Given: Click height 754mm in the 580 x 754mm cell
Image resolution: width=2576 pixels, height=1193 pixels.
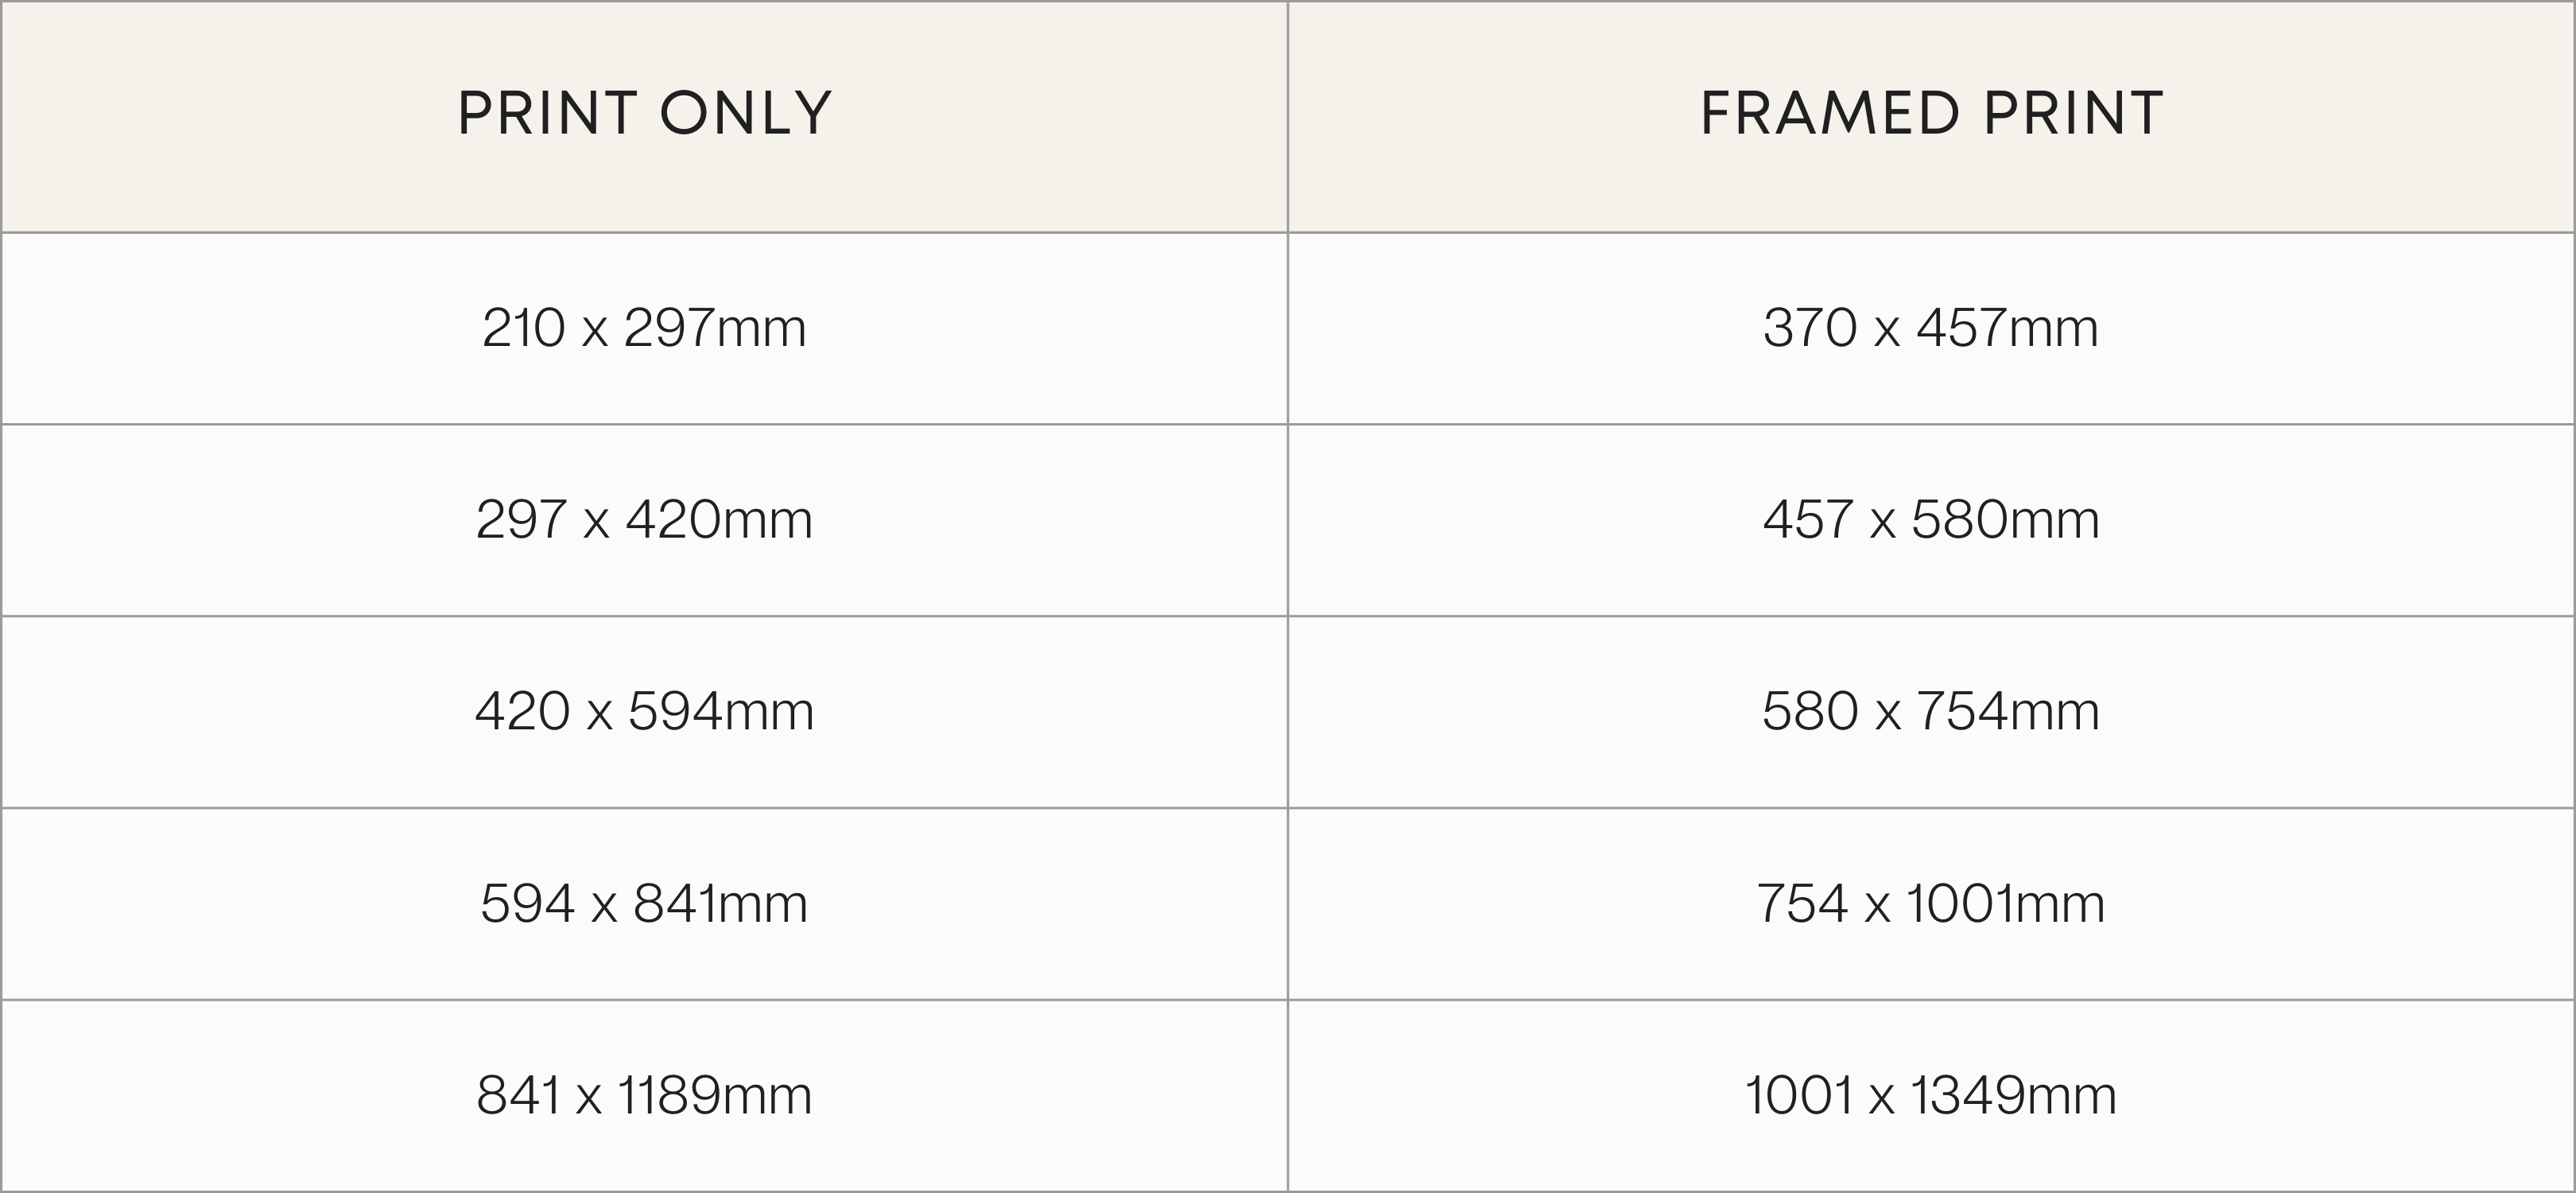Looking at the screenshot, I should click(2007, 712).
